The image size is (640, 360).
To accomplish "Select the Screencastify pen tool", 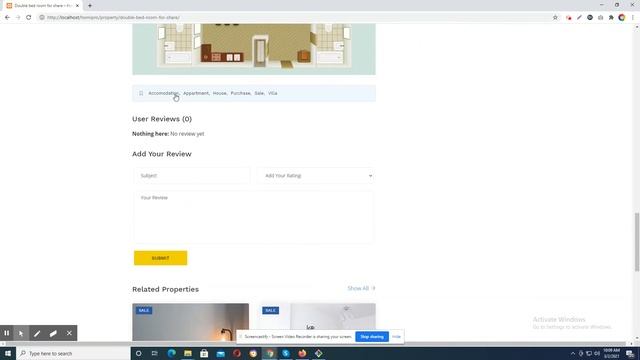I will (x=37, y=333).
